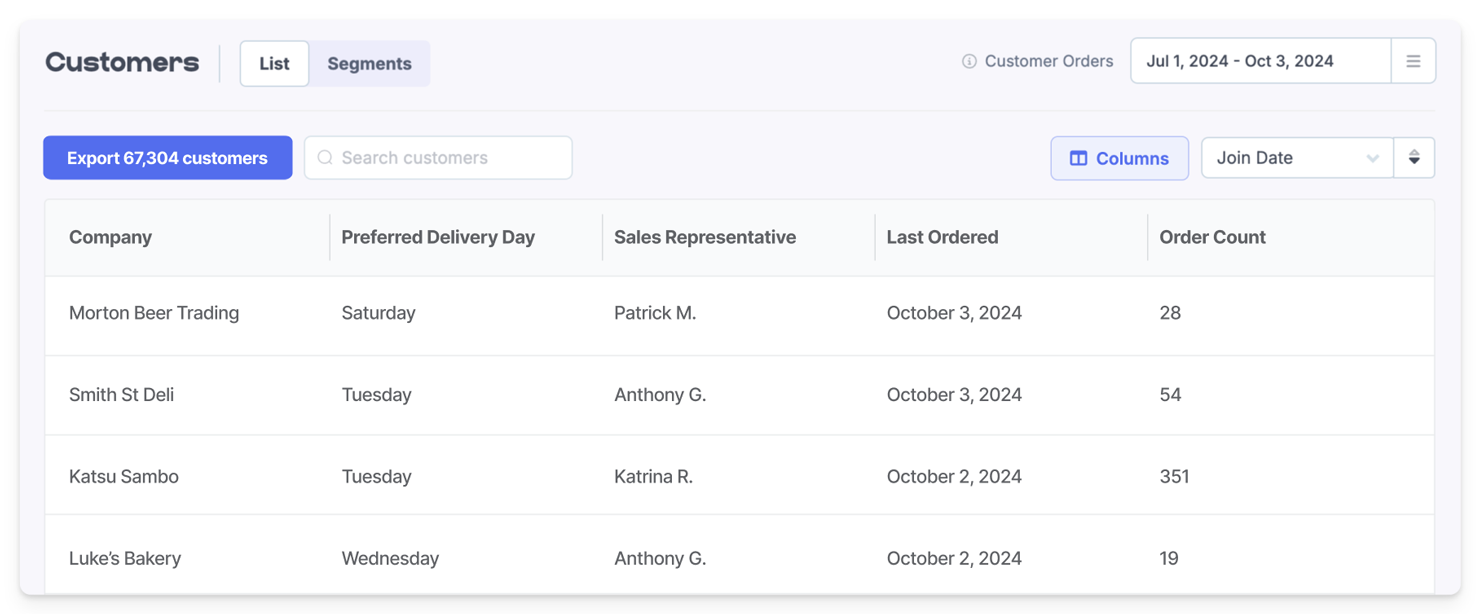Click the sort direction icon beside Join Date

click(1414, 157)
